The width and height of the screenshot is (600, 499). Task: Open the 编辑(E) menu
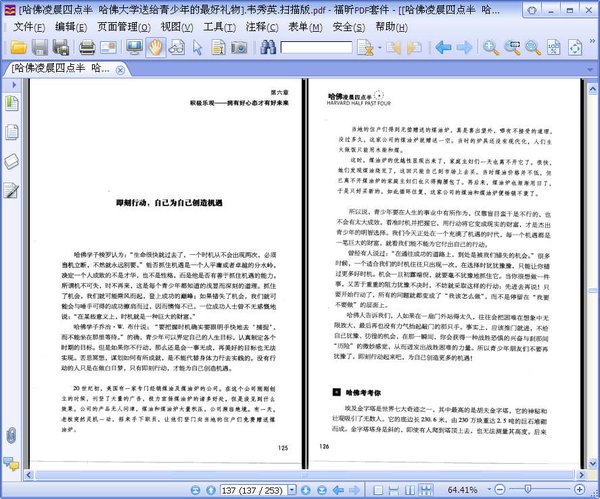(x=71, y=27)
